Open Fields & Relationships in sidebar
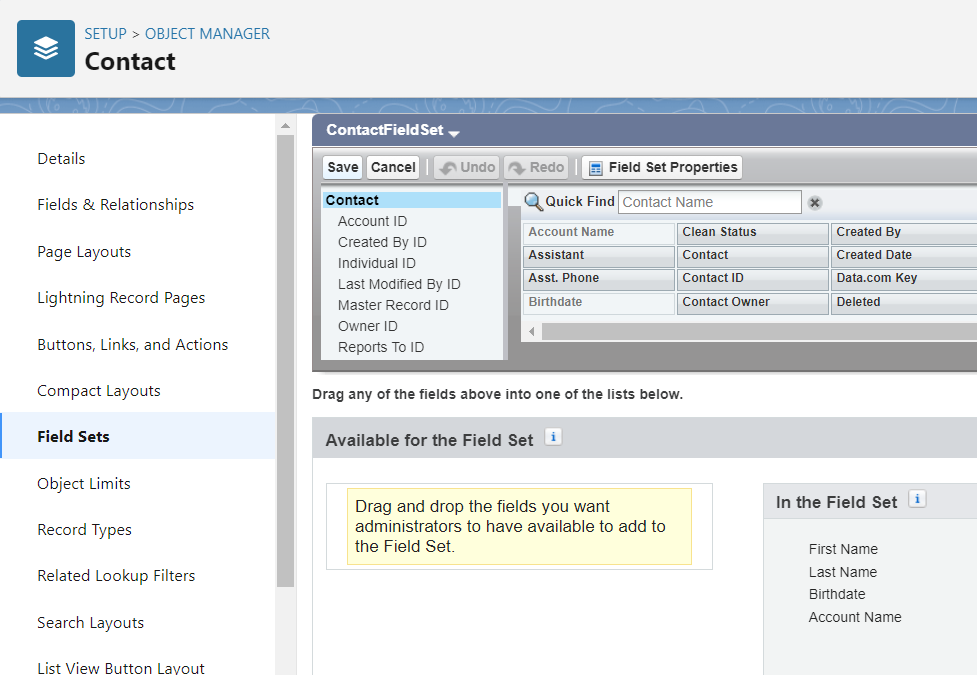The image size is (977, 675). (116, 205)
